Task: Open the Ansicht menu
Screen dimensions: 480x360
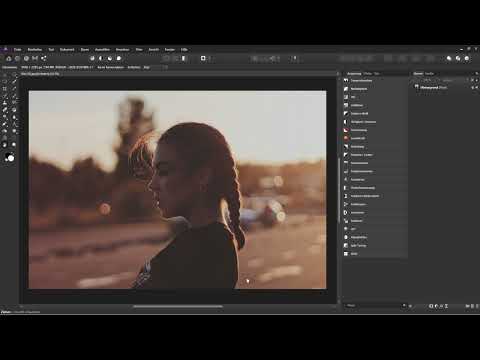Action: point(154,50)
